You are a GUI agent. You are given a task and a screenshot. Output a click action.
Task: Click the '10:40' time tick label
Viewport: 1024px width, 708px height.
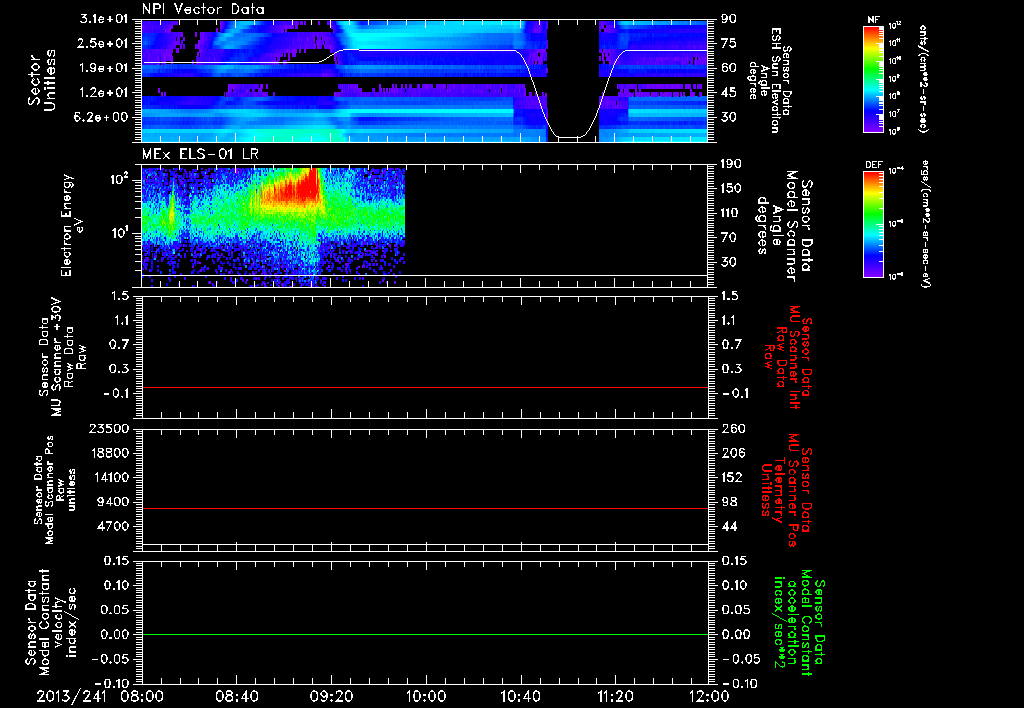click(x=520, y=696)
